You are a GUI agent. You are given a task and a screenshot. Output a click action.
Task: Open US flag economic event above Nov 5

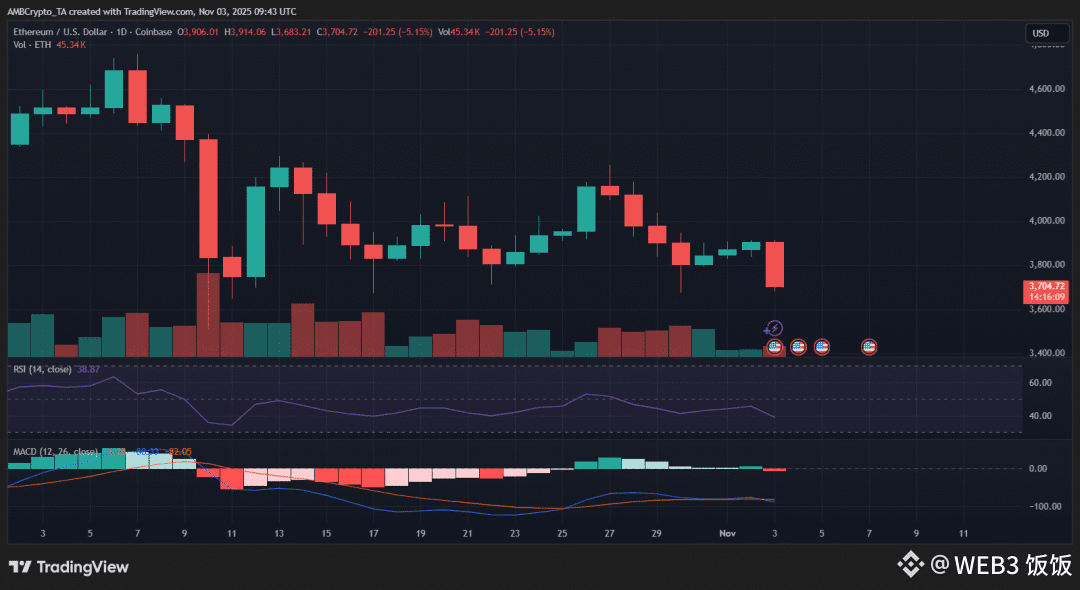822,347
